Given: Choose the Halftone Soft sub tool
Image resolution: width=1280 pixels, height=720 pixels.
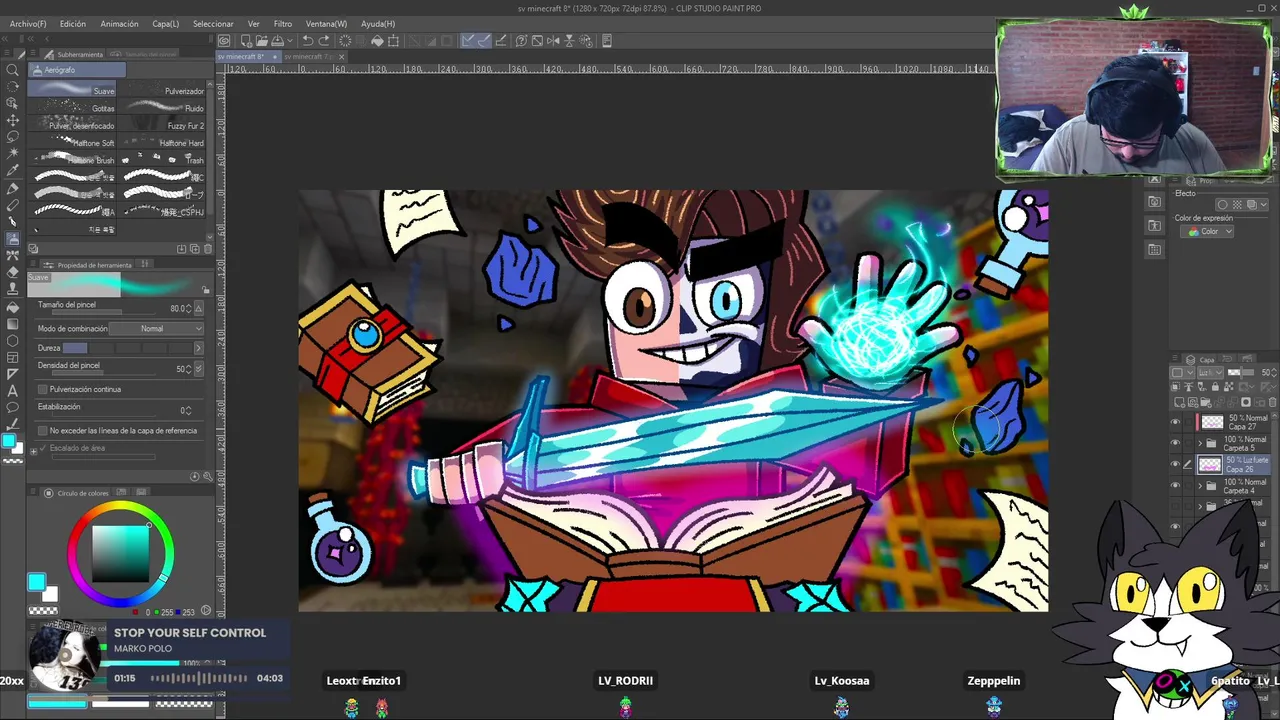Looking at the screenshot, I should pyautogui.click(x=73, y=142).
